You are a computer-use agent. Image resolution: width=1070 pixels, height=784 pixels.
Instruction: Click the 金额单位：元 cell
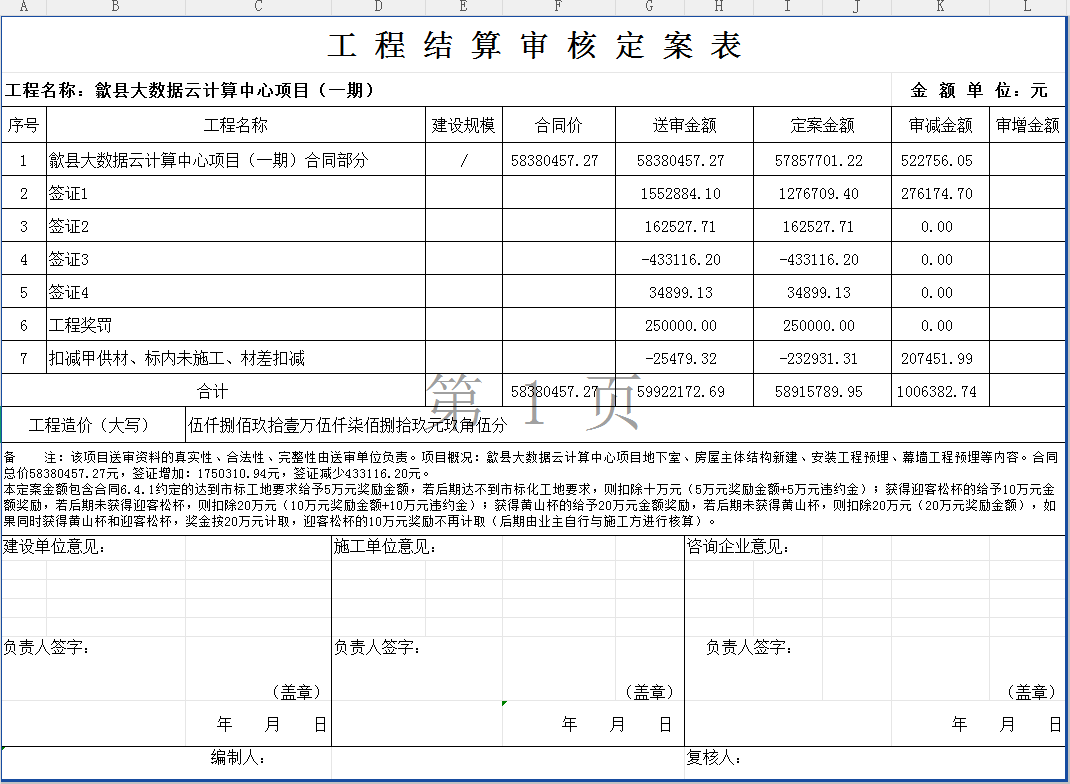pos(979,90)
